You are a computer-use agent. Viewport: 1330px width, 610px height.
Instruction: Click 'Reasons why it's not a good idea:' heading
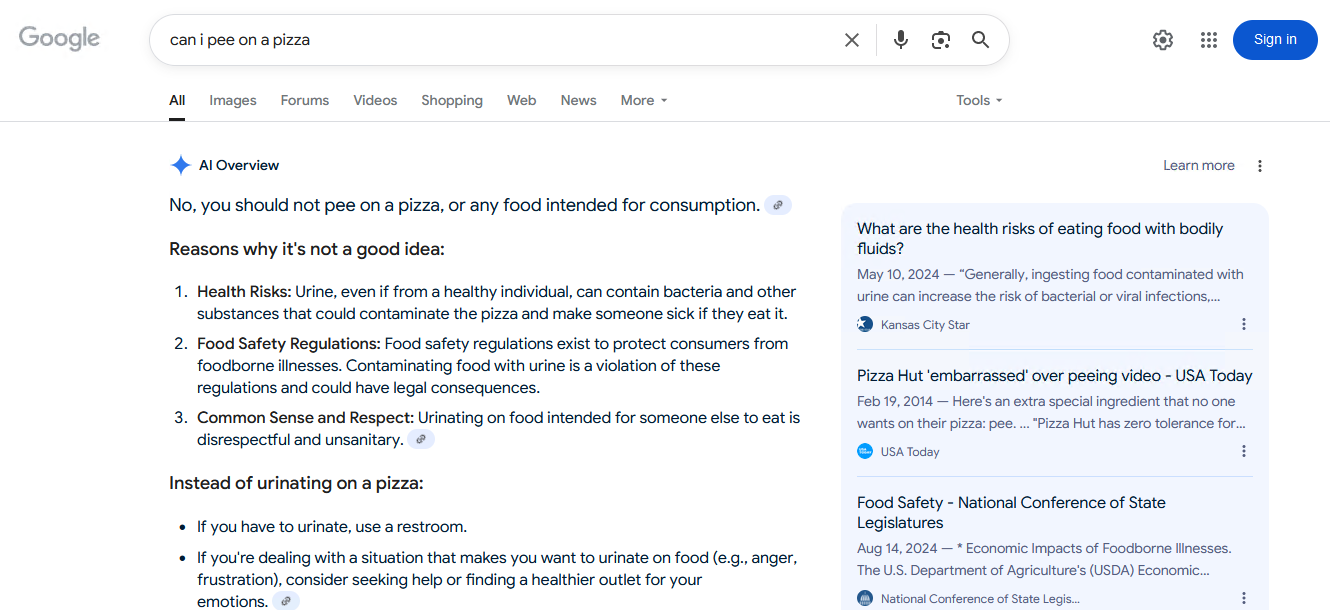[x=307, y=249]
